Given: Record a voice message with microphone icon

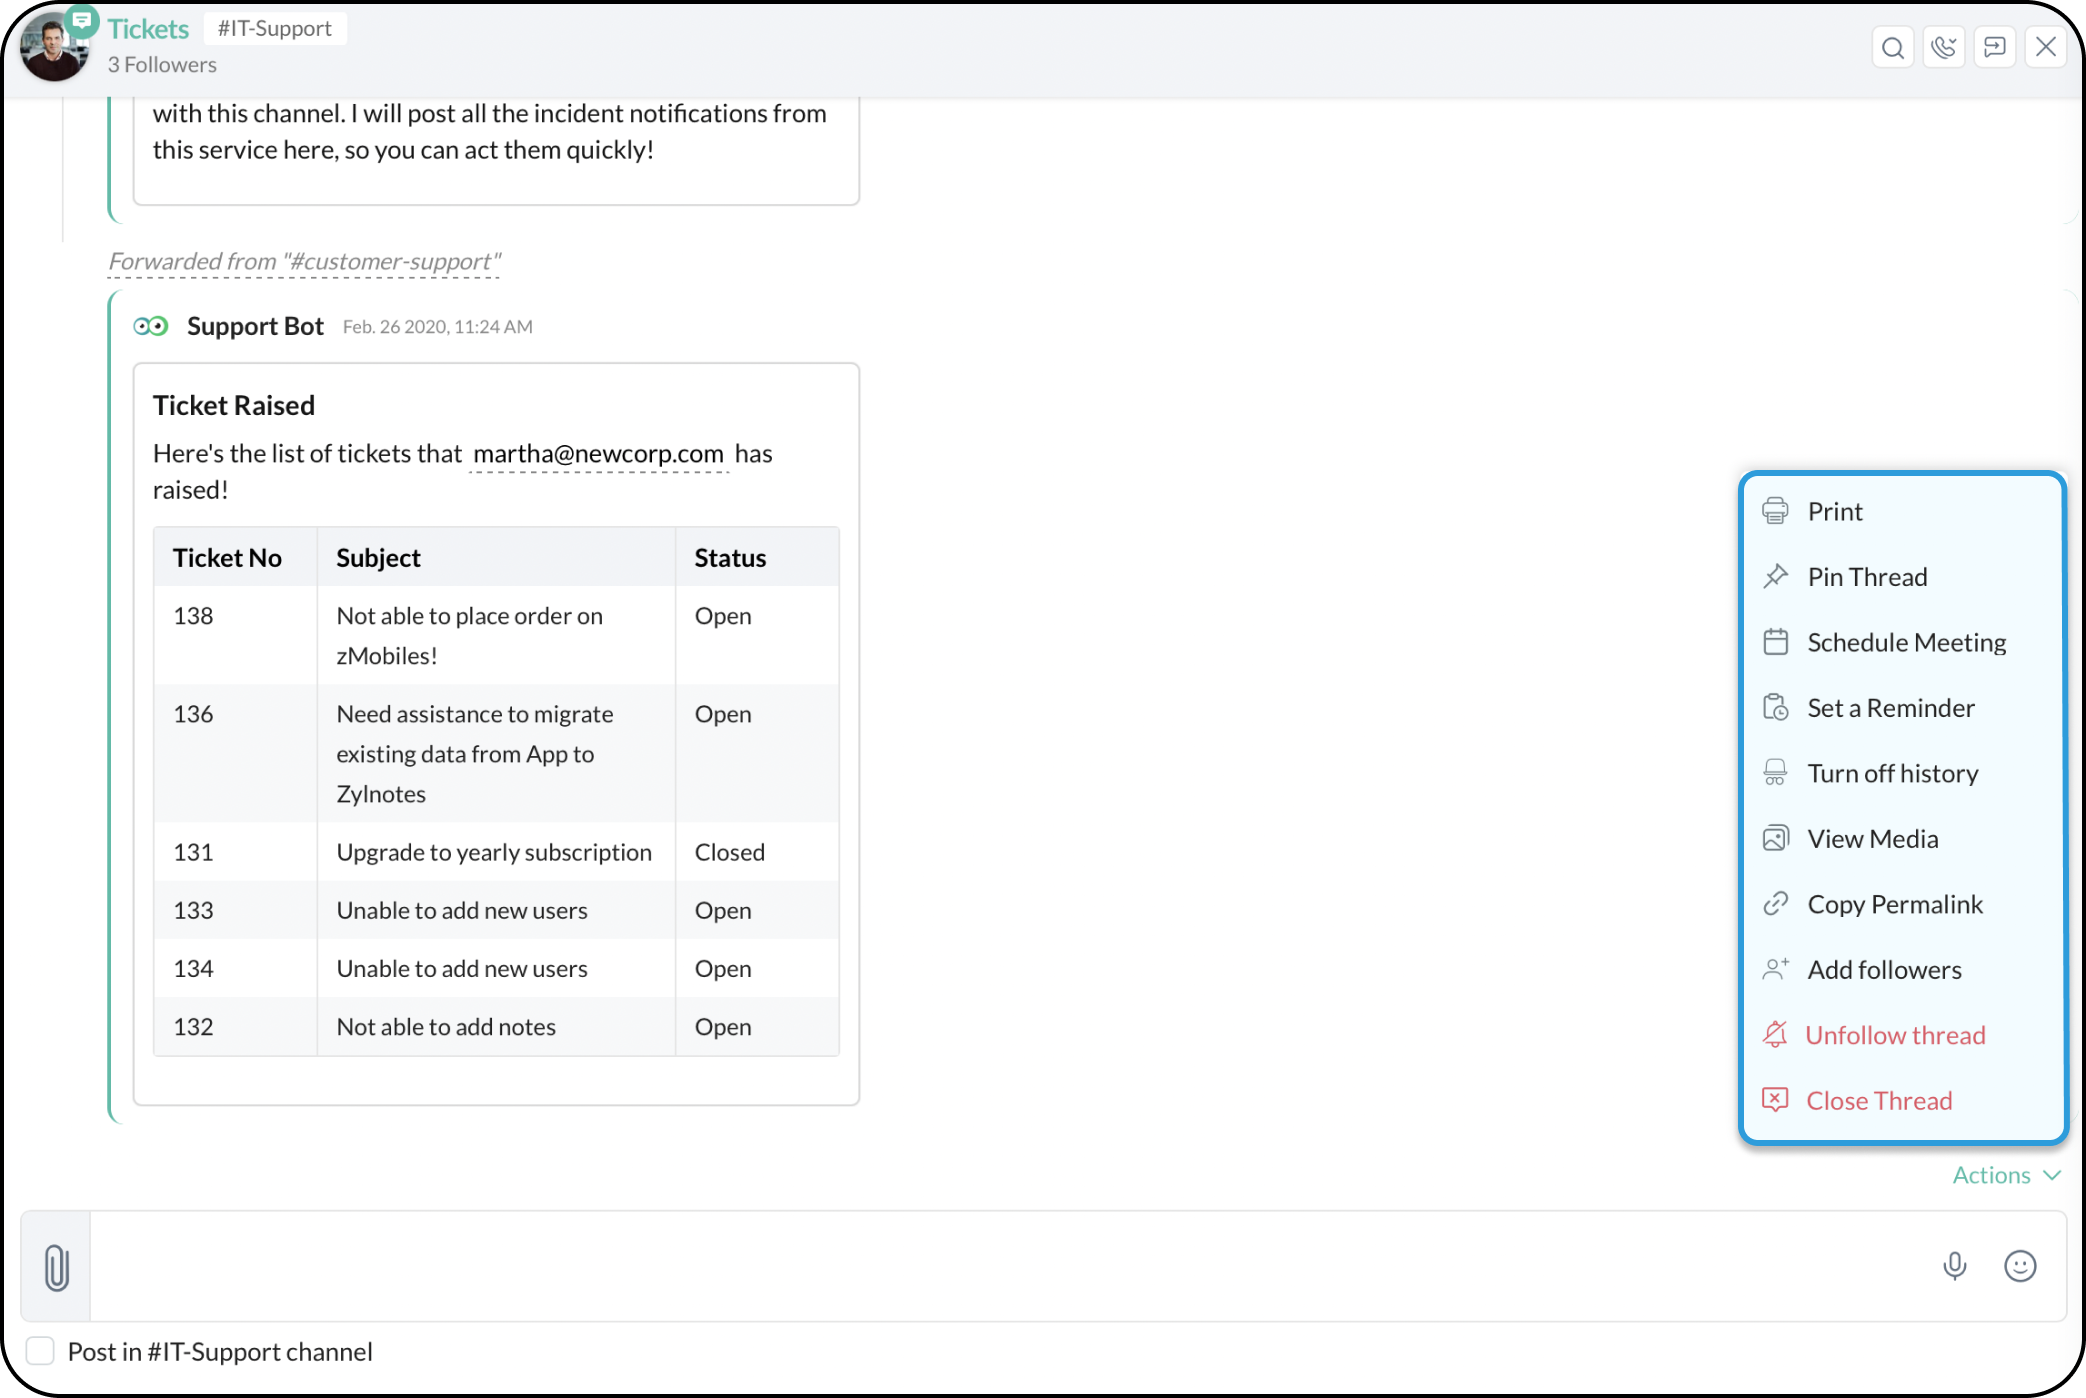Looking at the screenshot, I should click(1954, 1266).
